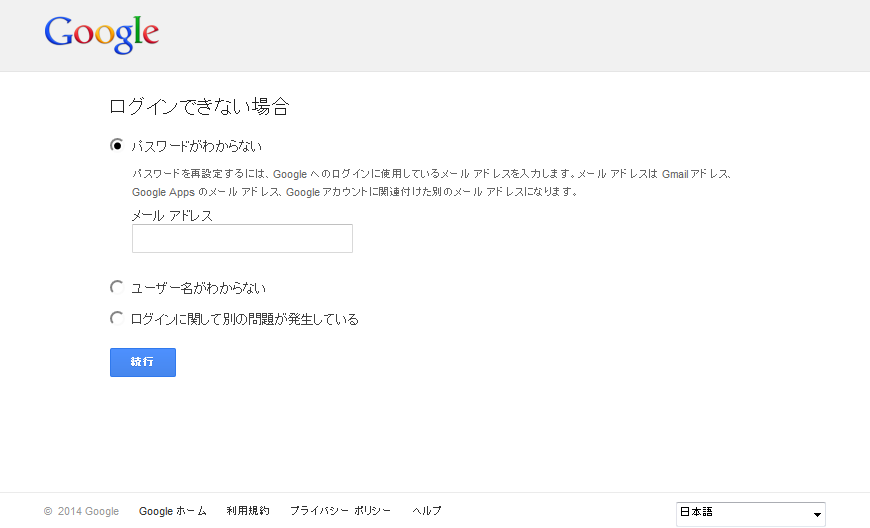This screenshot has width=870, height=528.
Task: Focus the メール アドレス input field
Action: coord(242,239)
